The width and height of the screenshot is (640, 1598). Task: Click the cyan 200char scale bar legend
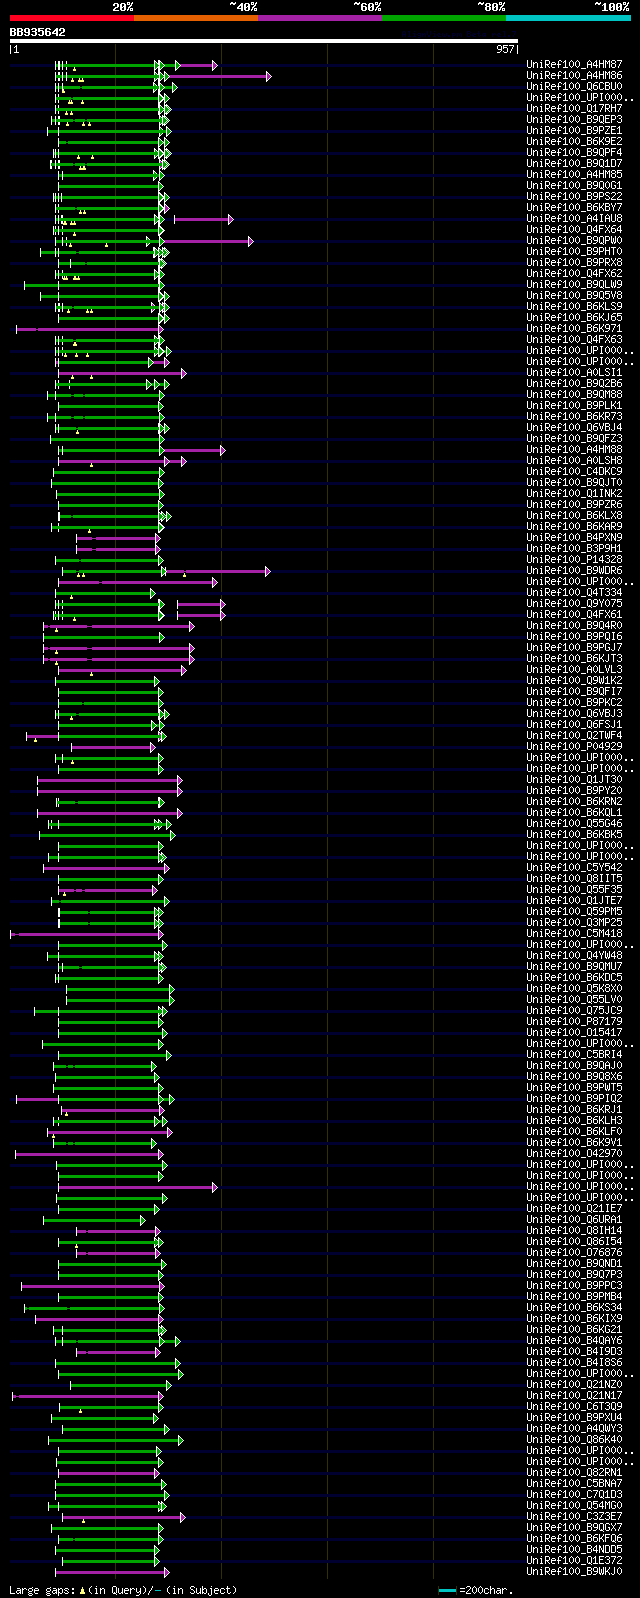447,1590
